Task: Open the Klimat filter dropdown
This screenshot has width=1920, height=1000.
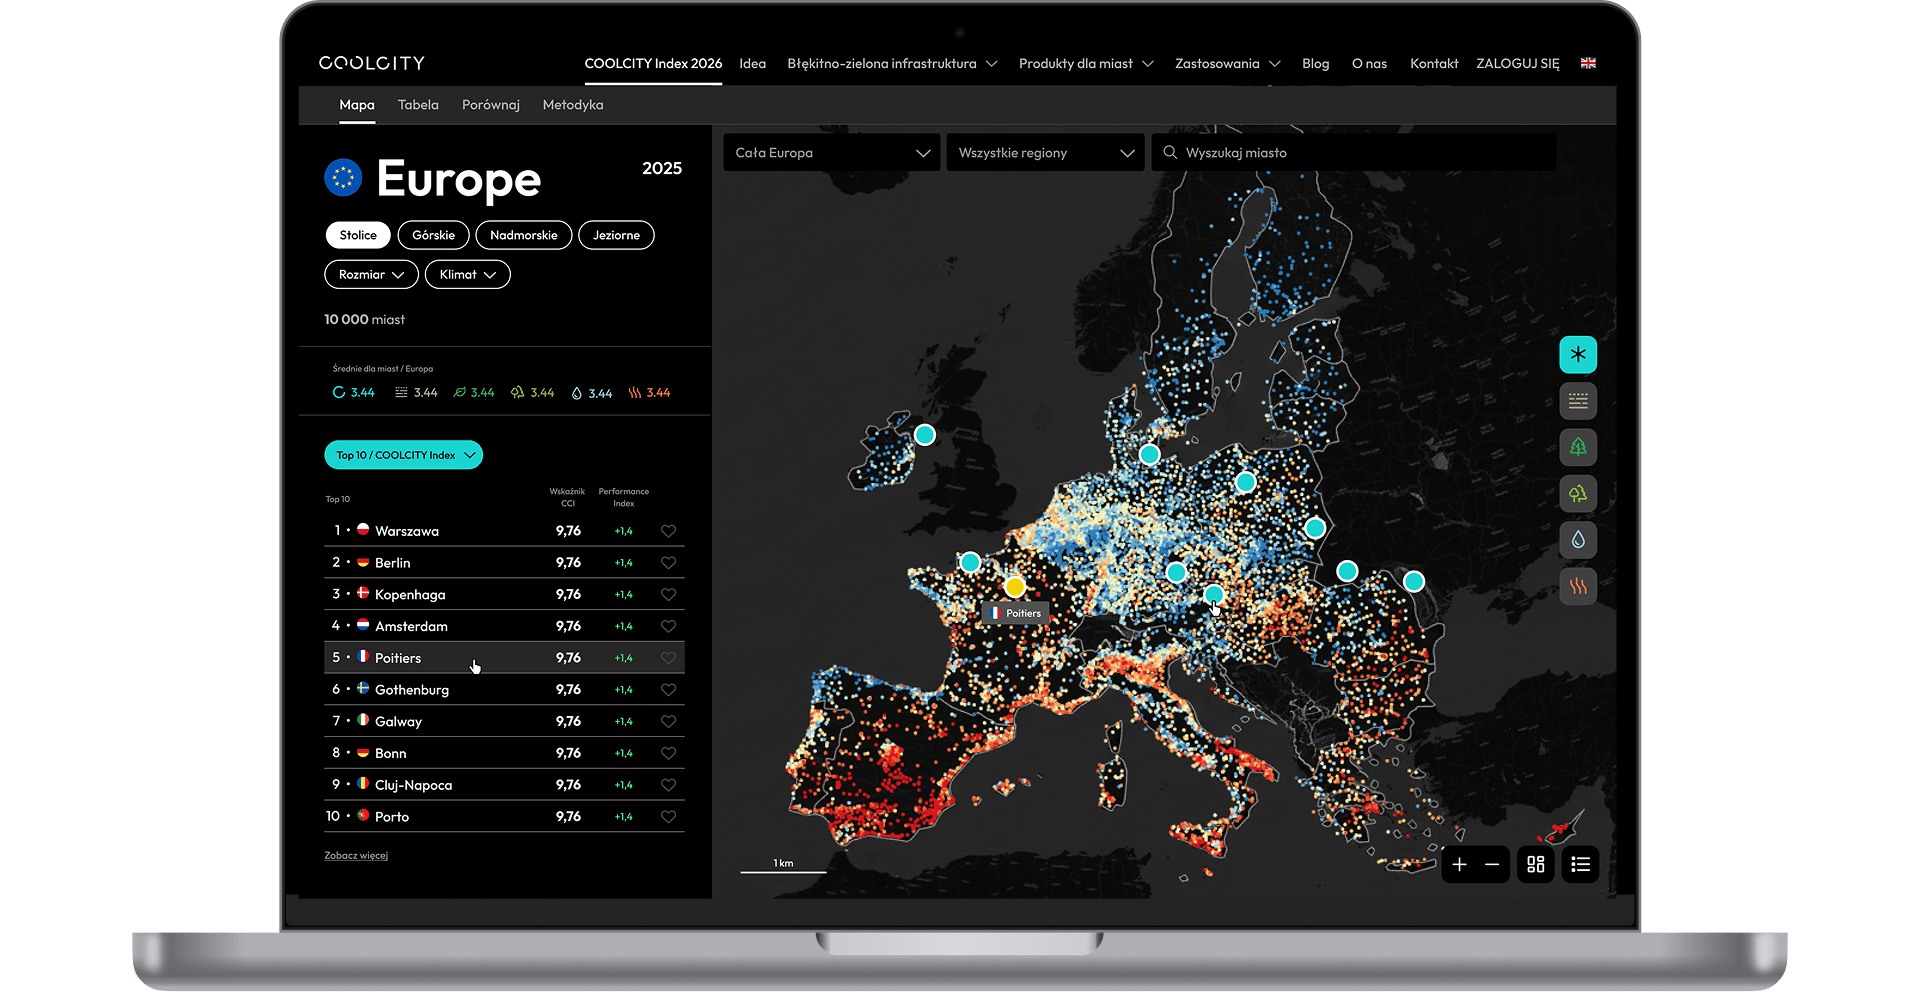Action: 467,274
